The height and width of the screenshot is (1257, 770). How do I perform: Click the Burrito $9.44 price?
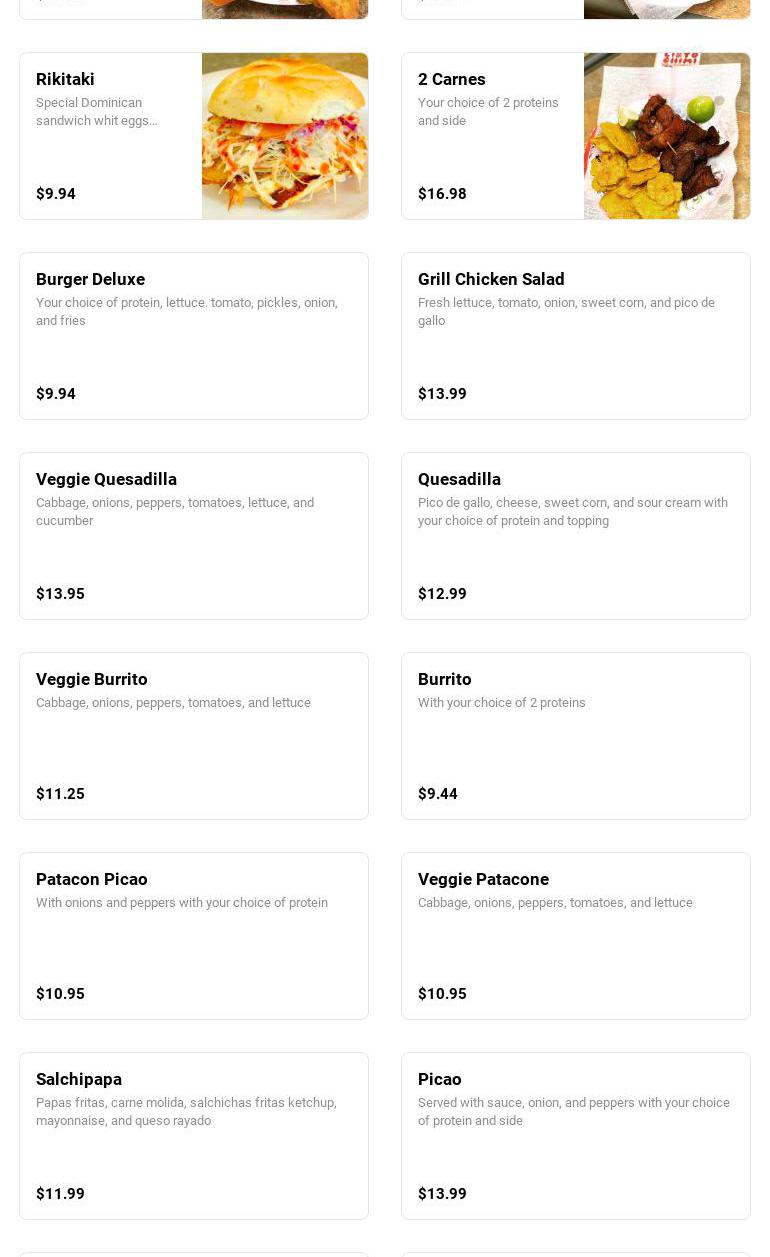click(438, 794)
